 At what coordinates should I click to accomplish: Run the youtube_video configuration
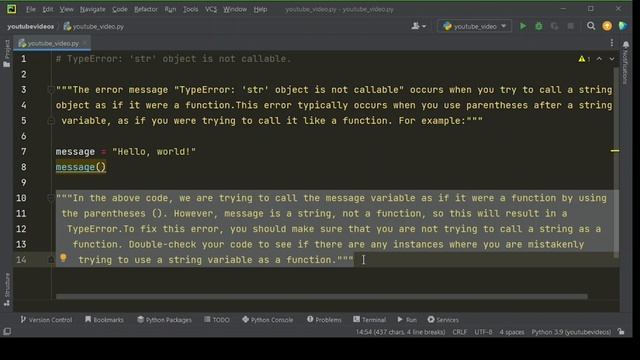point(523,26)
